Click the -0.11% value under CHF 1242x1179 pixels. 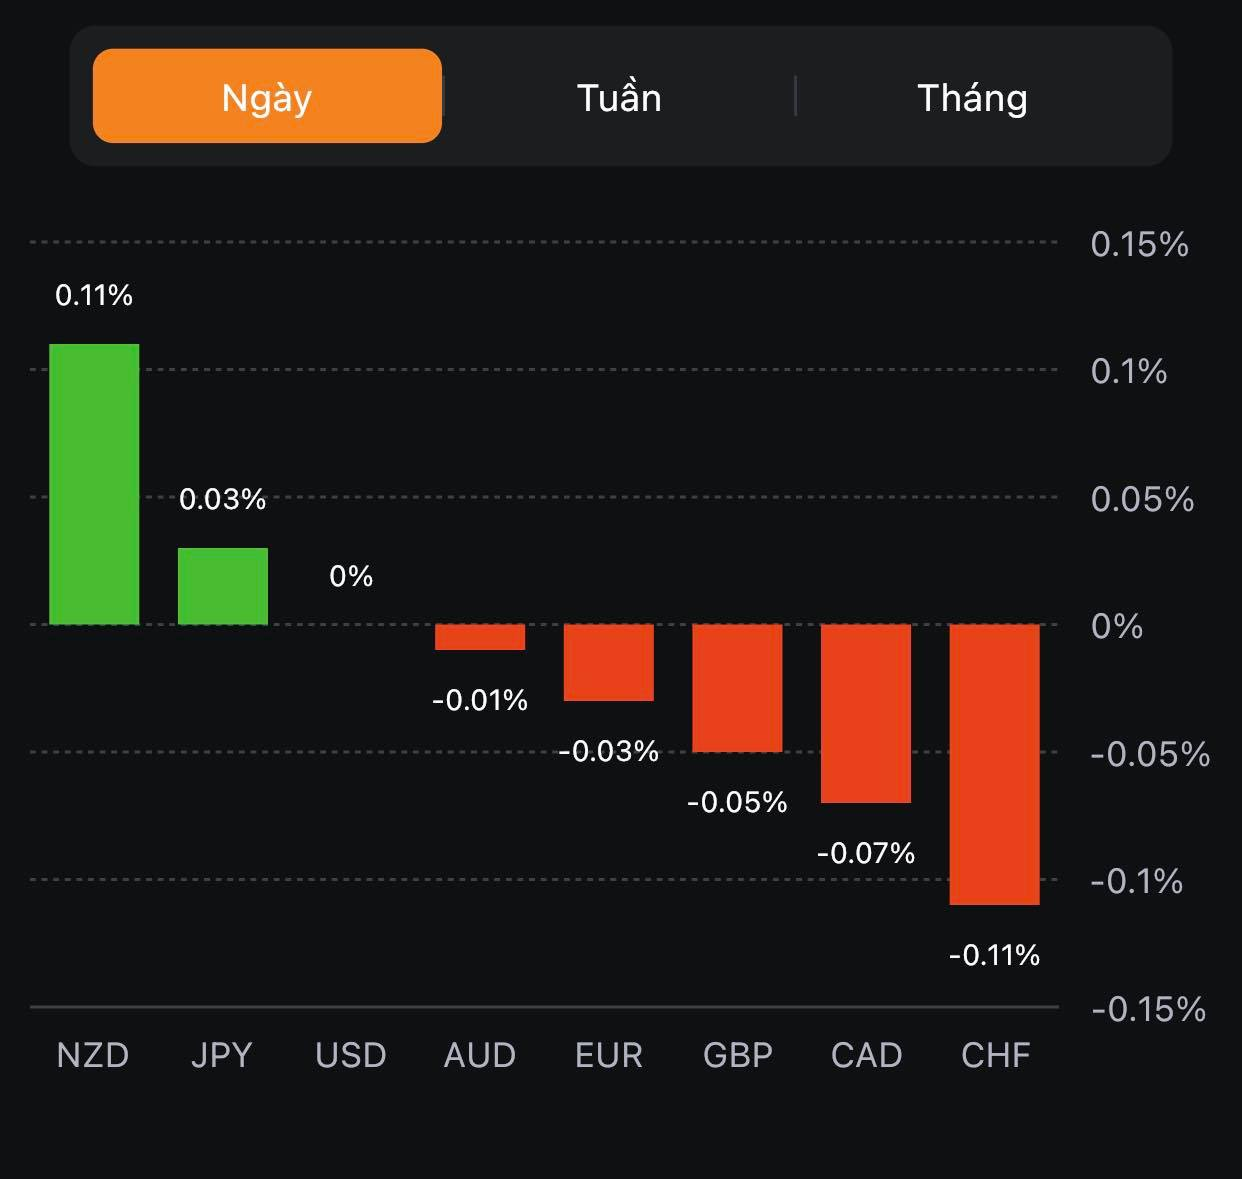coord(995,955)
